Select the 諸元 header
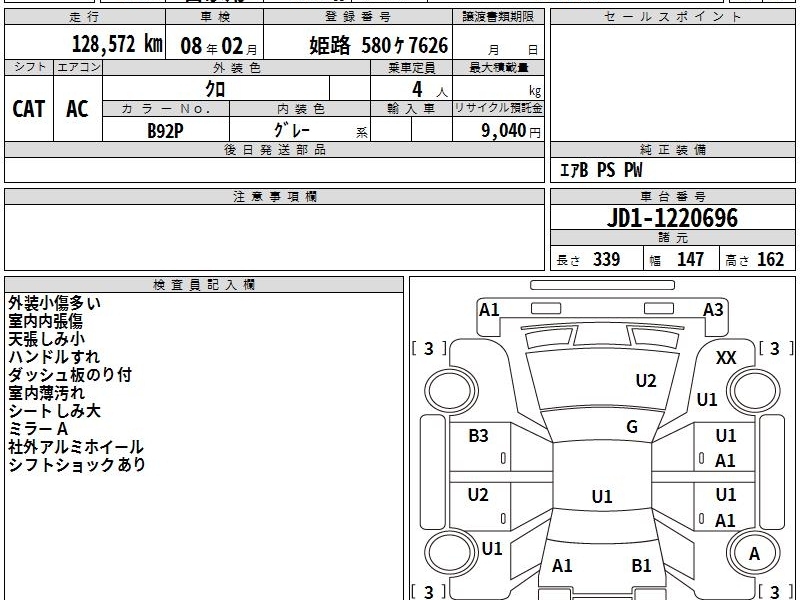This screenshot has width=800, height=600. pyautogui.click(x=672, y=238)
